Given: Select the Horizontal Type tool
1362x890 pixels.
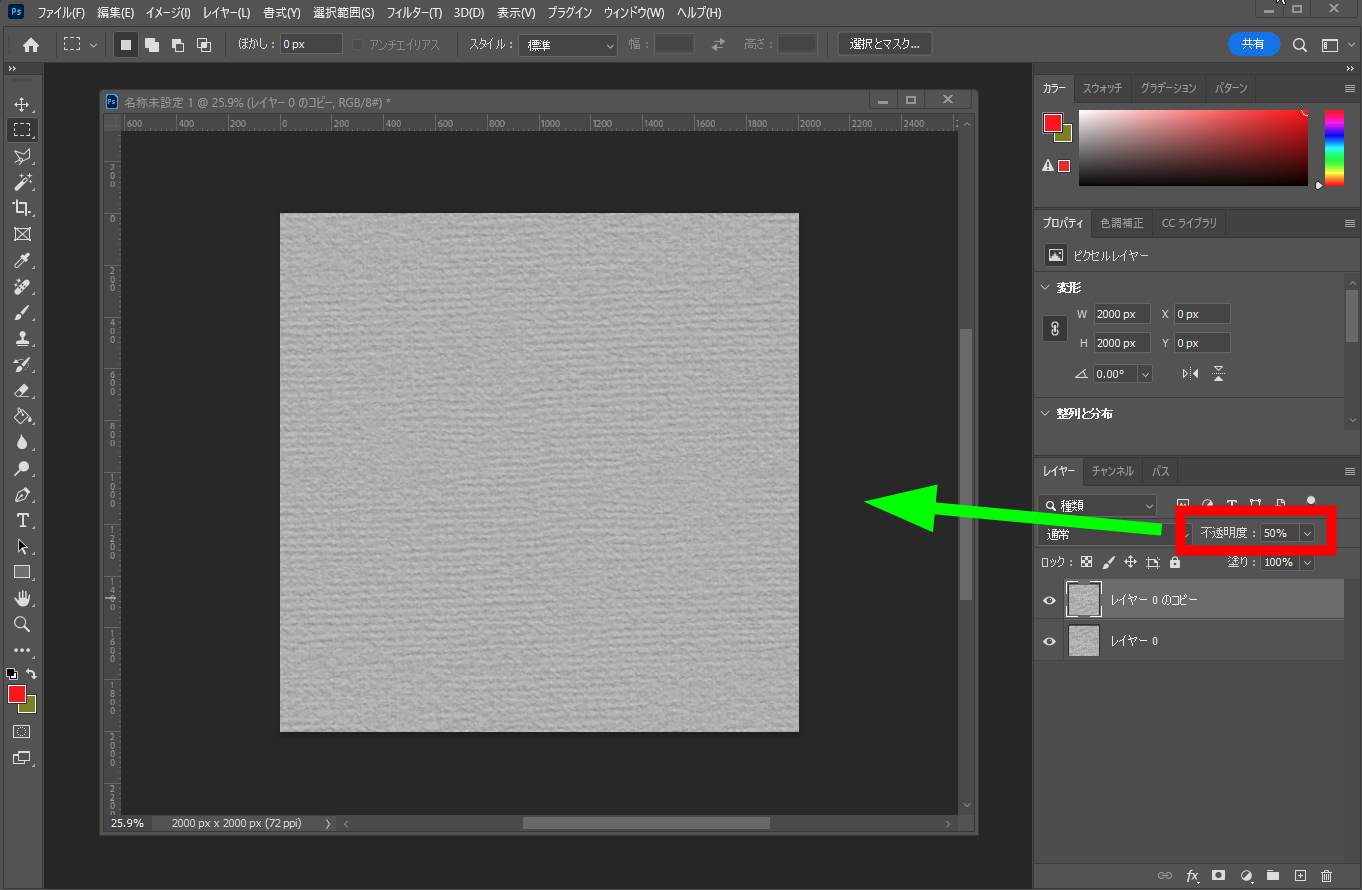Looking at the screenshot, I should click(x=22, y=521).
